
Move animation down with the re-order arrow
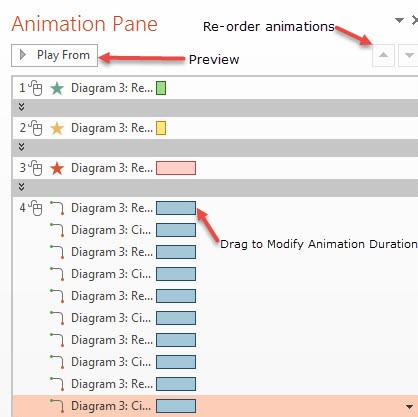click(409, 55)
